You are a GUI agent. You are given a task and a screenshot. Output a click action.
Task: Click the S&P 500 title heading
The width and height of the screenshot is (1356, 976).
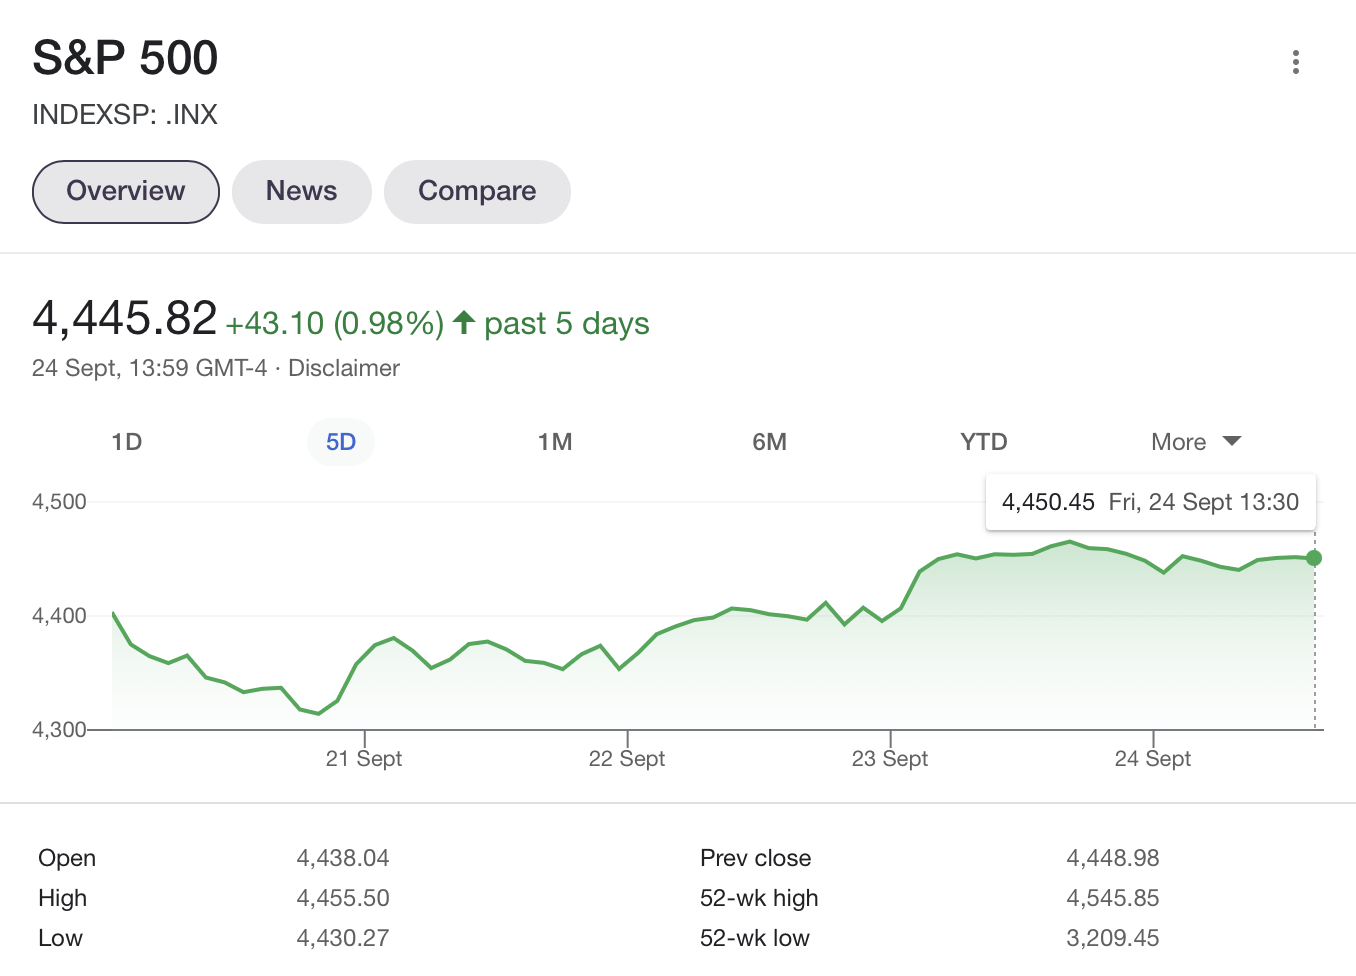coord(125,58)
